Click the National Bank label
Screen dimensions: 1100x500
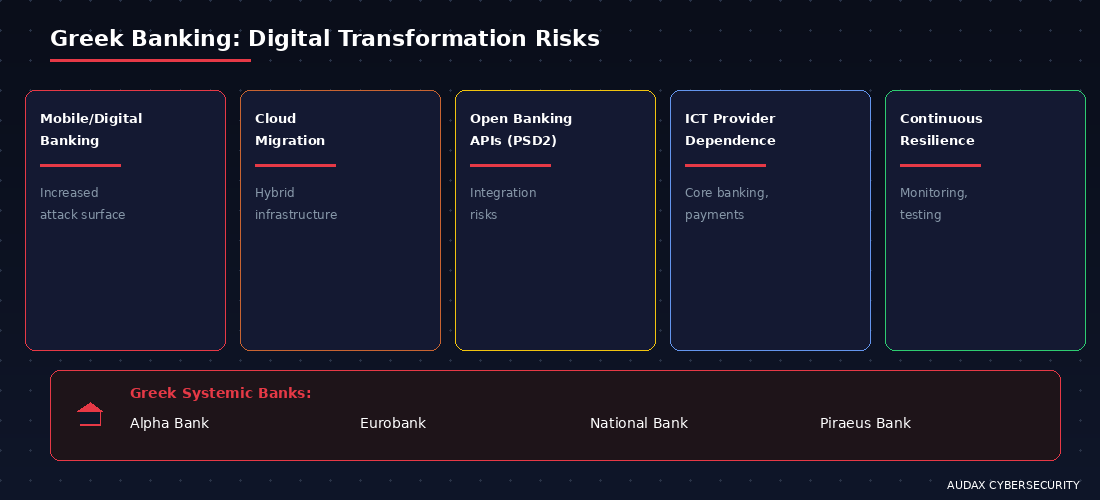tap(639, 424)
